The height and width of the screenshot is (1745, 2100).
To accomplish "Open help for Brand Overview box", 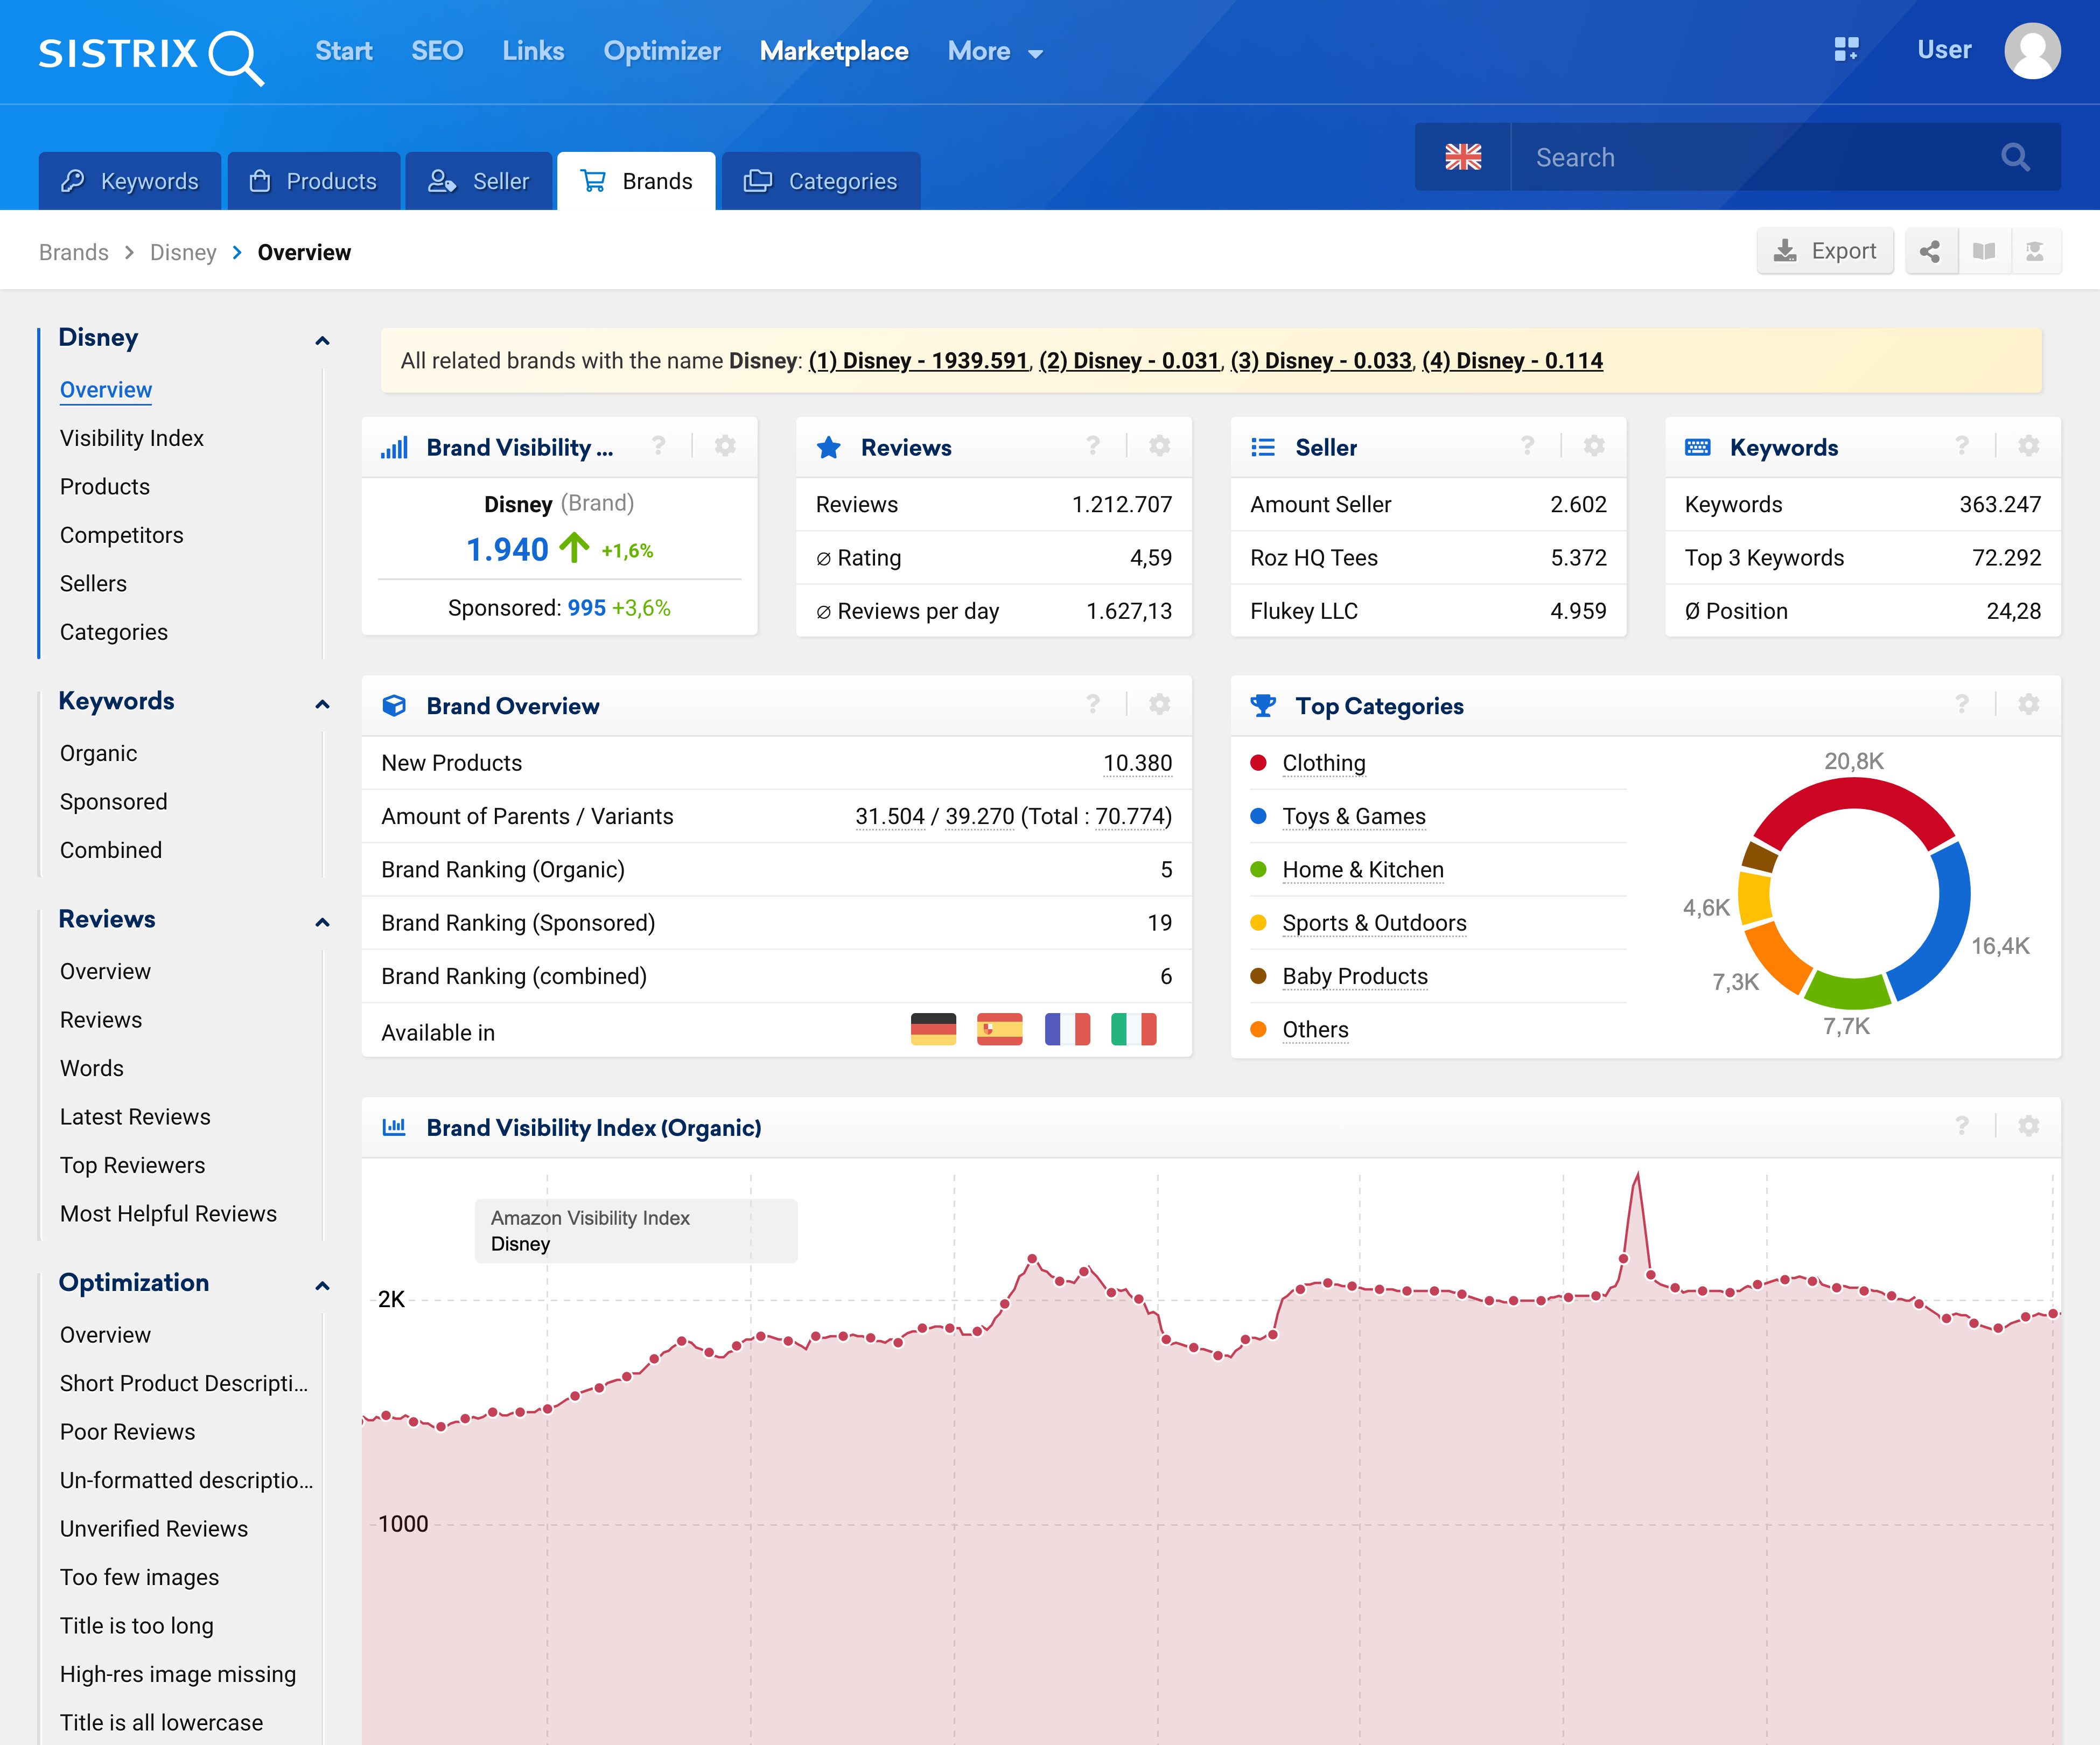I will 1093,704.
